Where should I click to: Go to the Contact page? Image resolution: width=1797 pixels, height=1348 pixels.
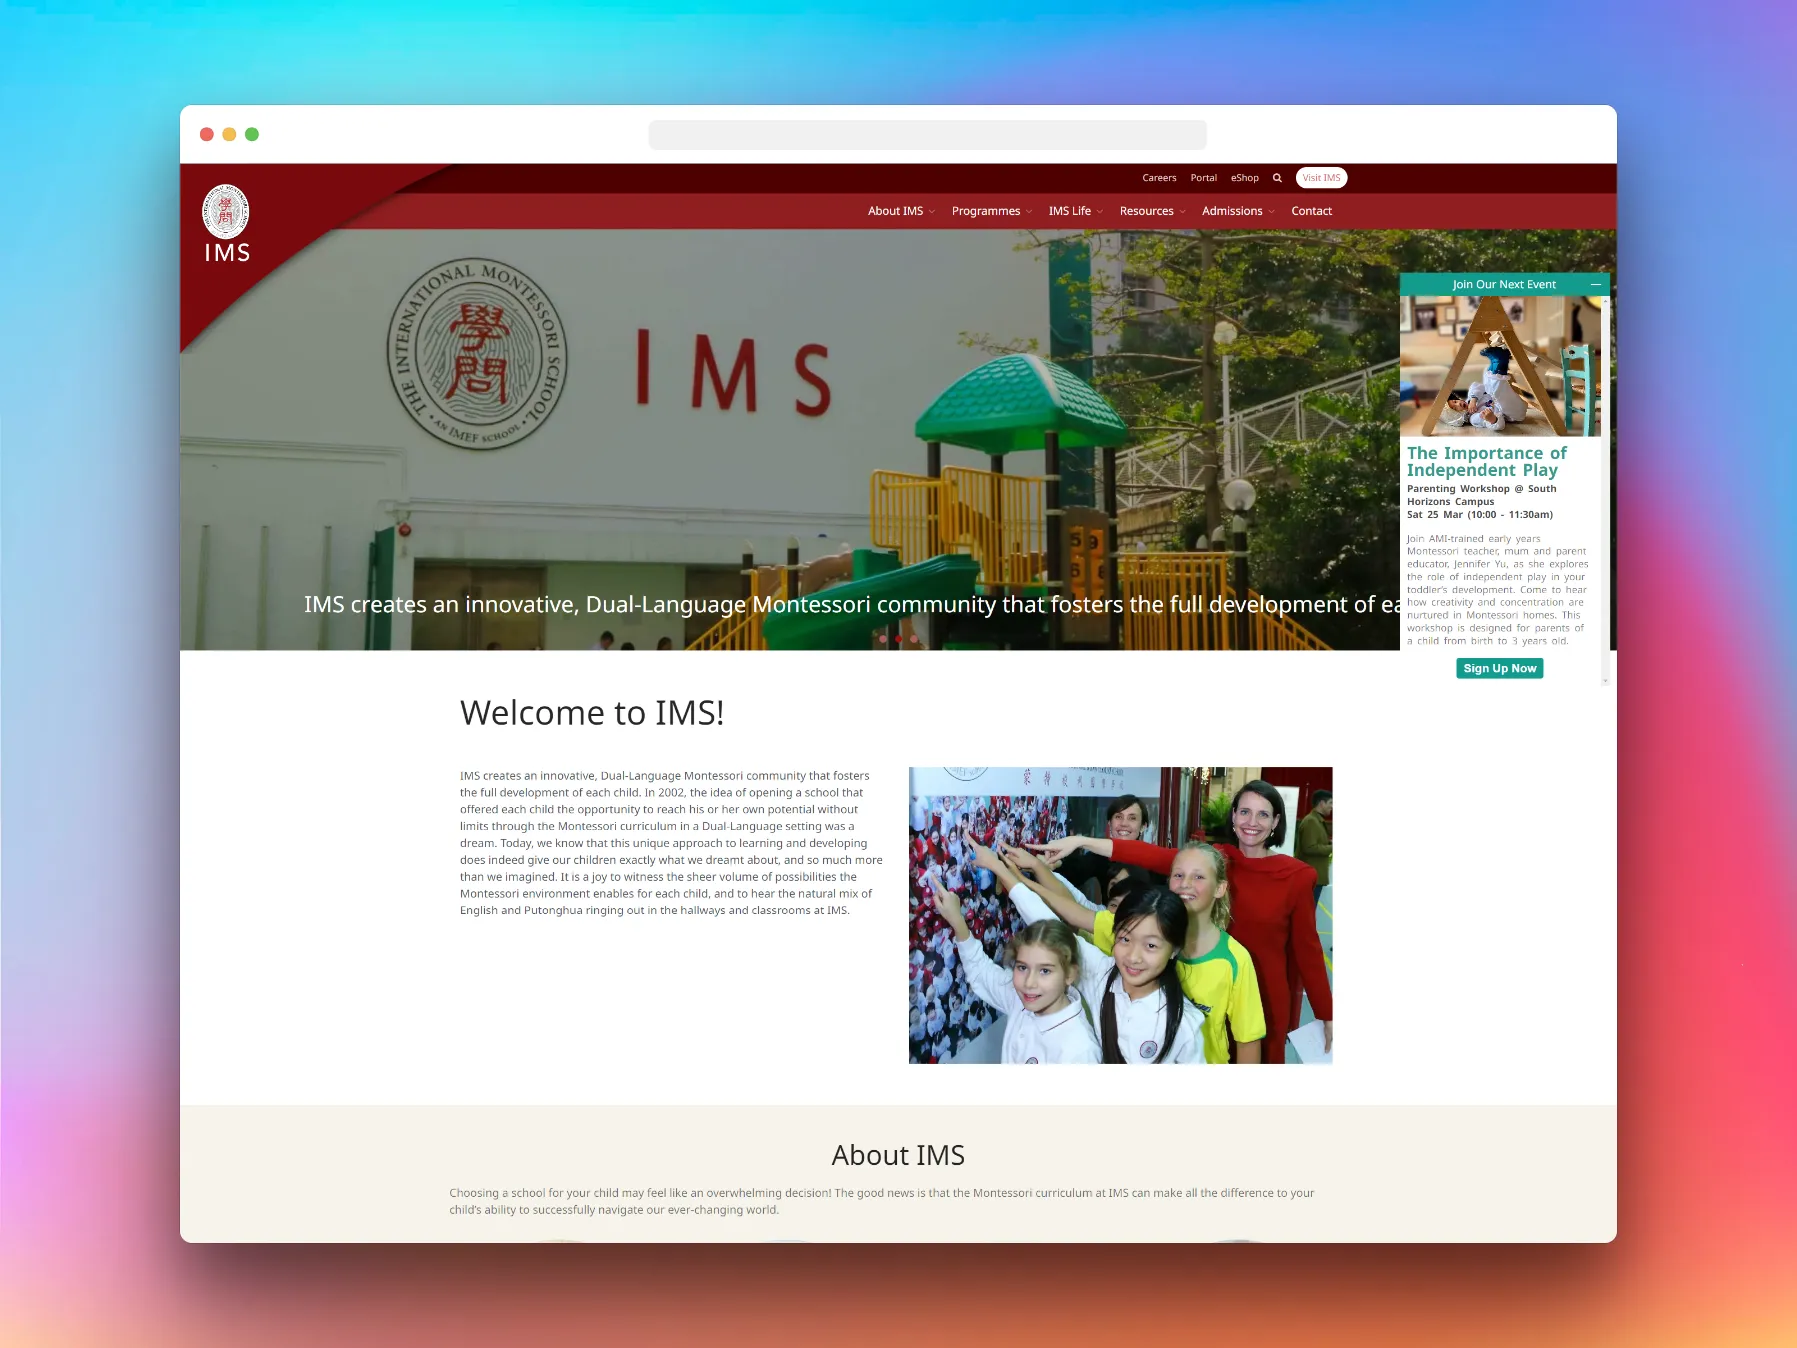click(1311, 211)
